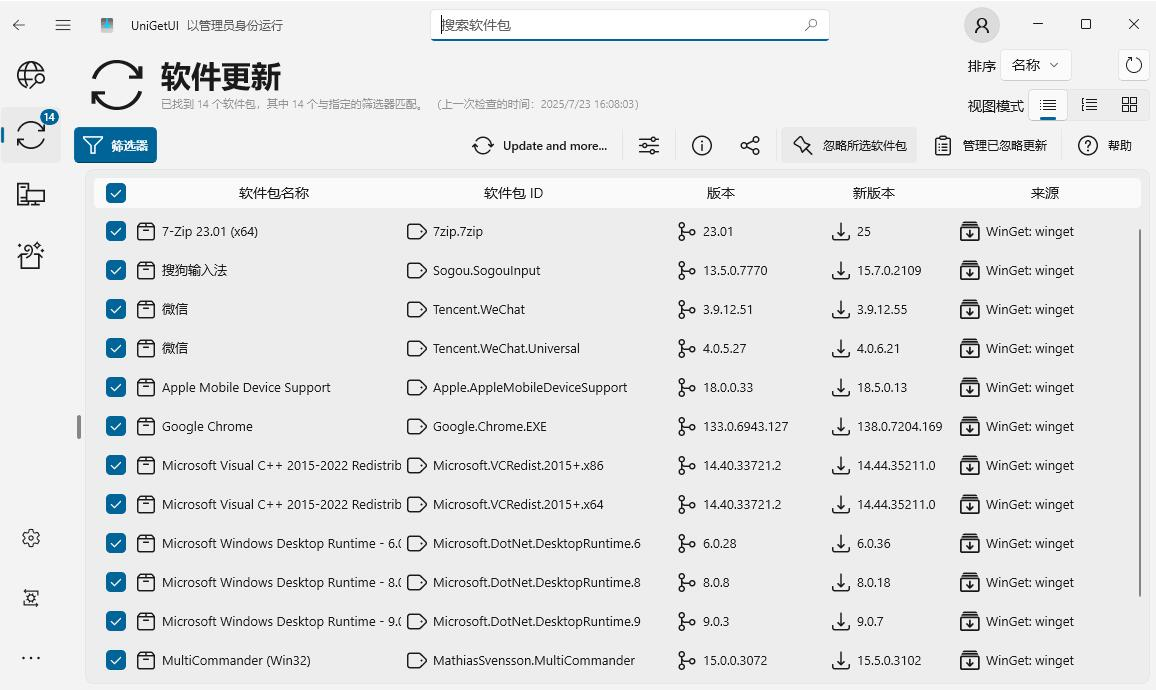The image size is (1156, 690).
Task: Uncheck the Google Chrome package checkbox
Action: click(116, 427)
